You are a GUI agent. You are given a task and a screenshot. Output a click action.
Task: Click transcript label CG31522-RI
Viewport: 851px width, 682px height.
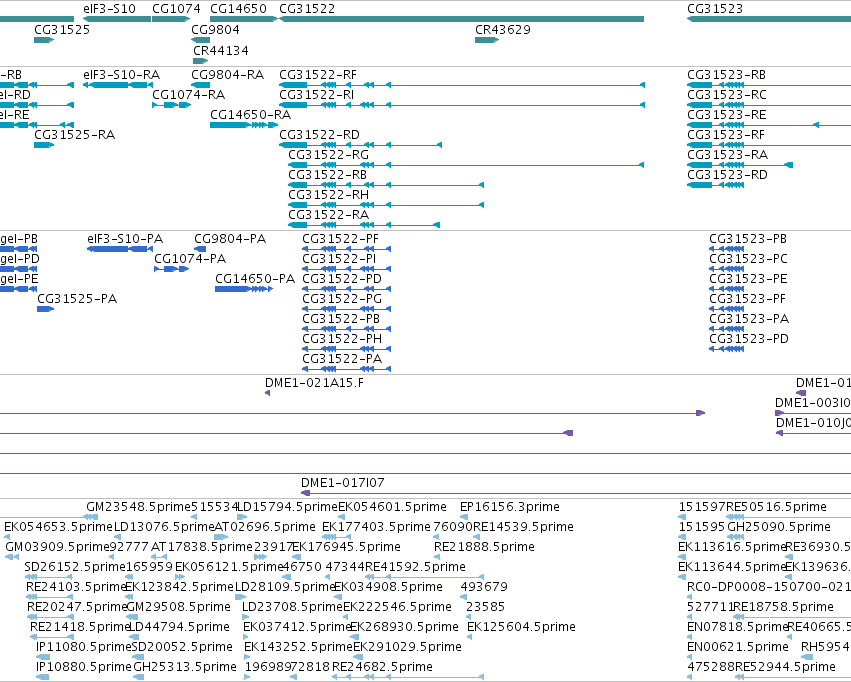coord(316,95)
